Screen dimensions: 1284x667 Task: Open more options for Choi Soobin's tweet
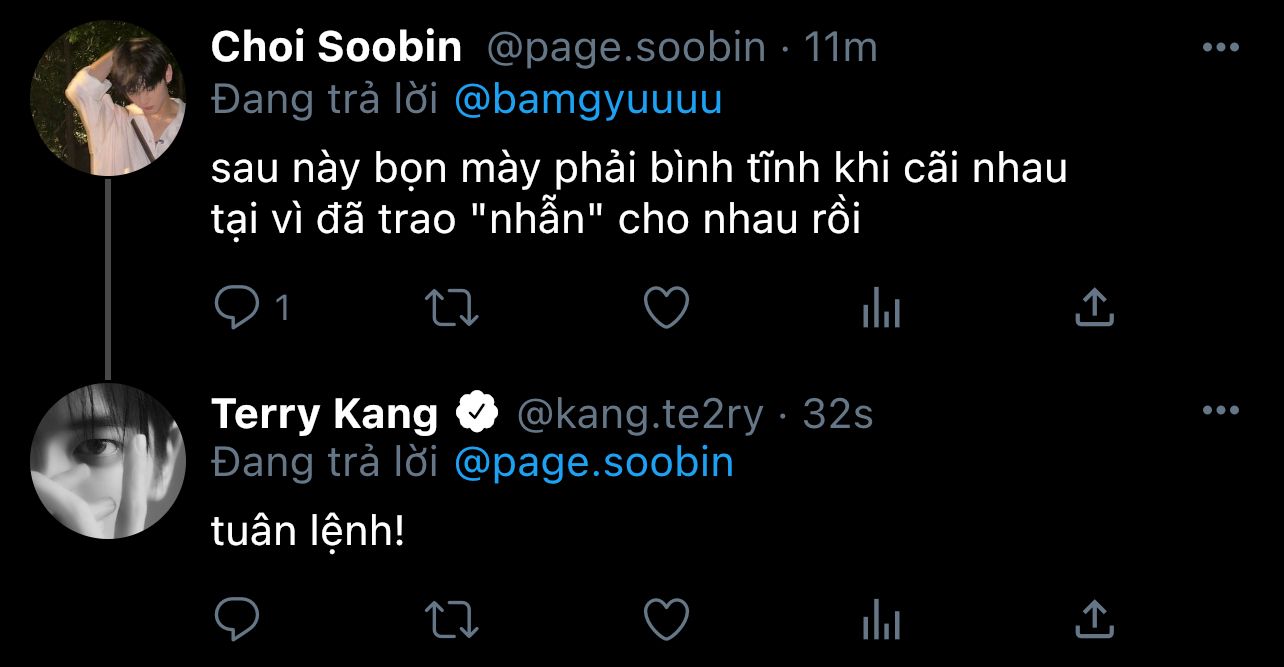tap(1220, 48)
